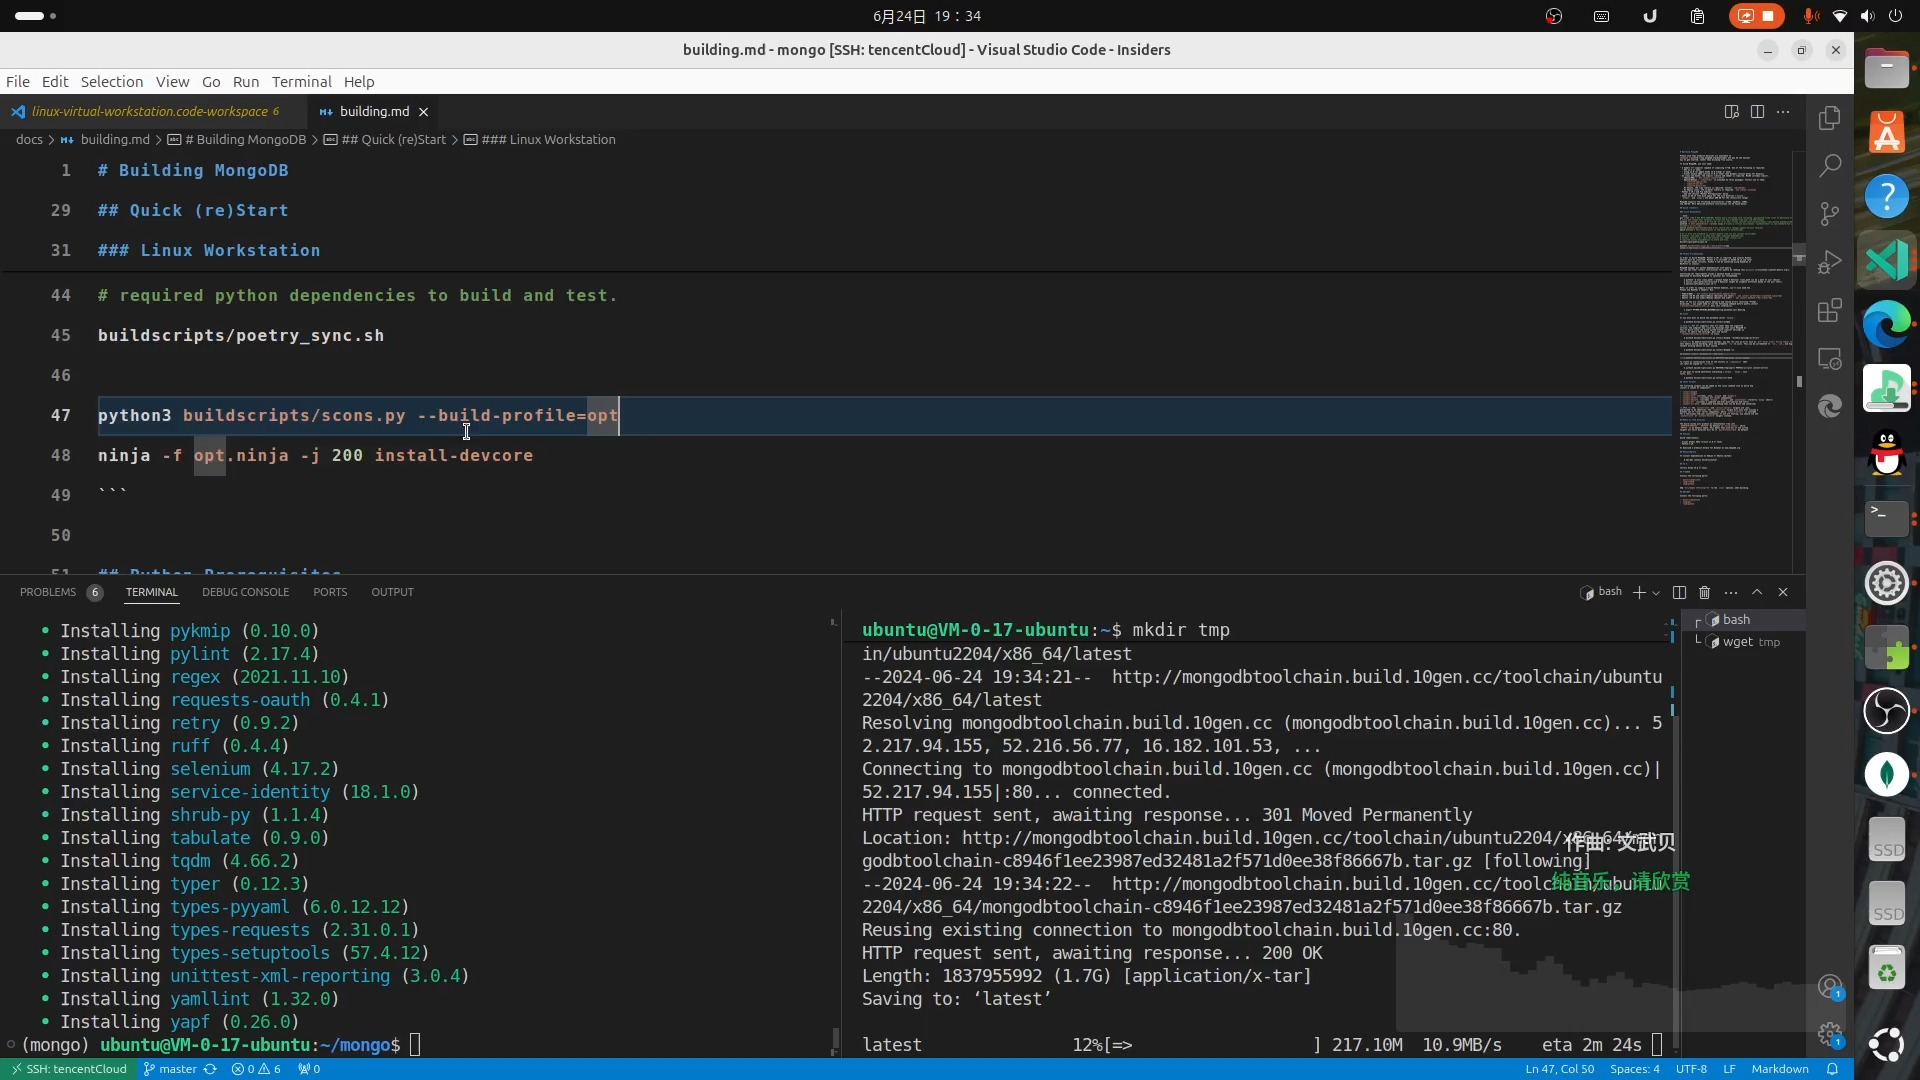Open the Explorer view in activity bar

(x=1830, y=117)
